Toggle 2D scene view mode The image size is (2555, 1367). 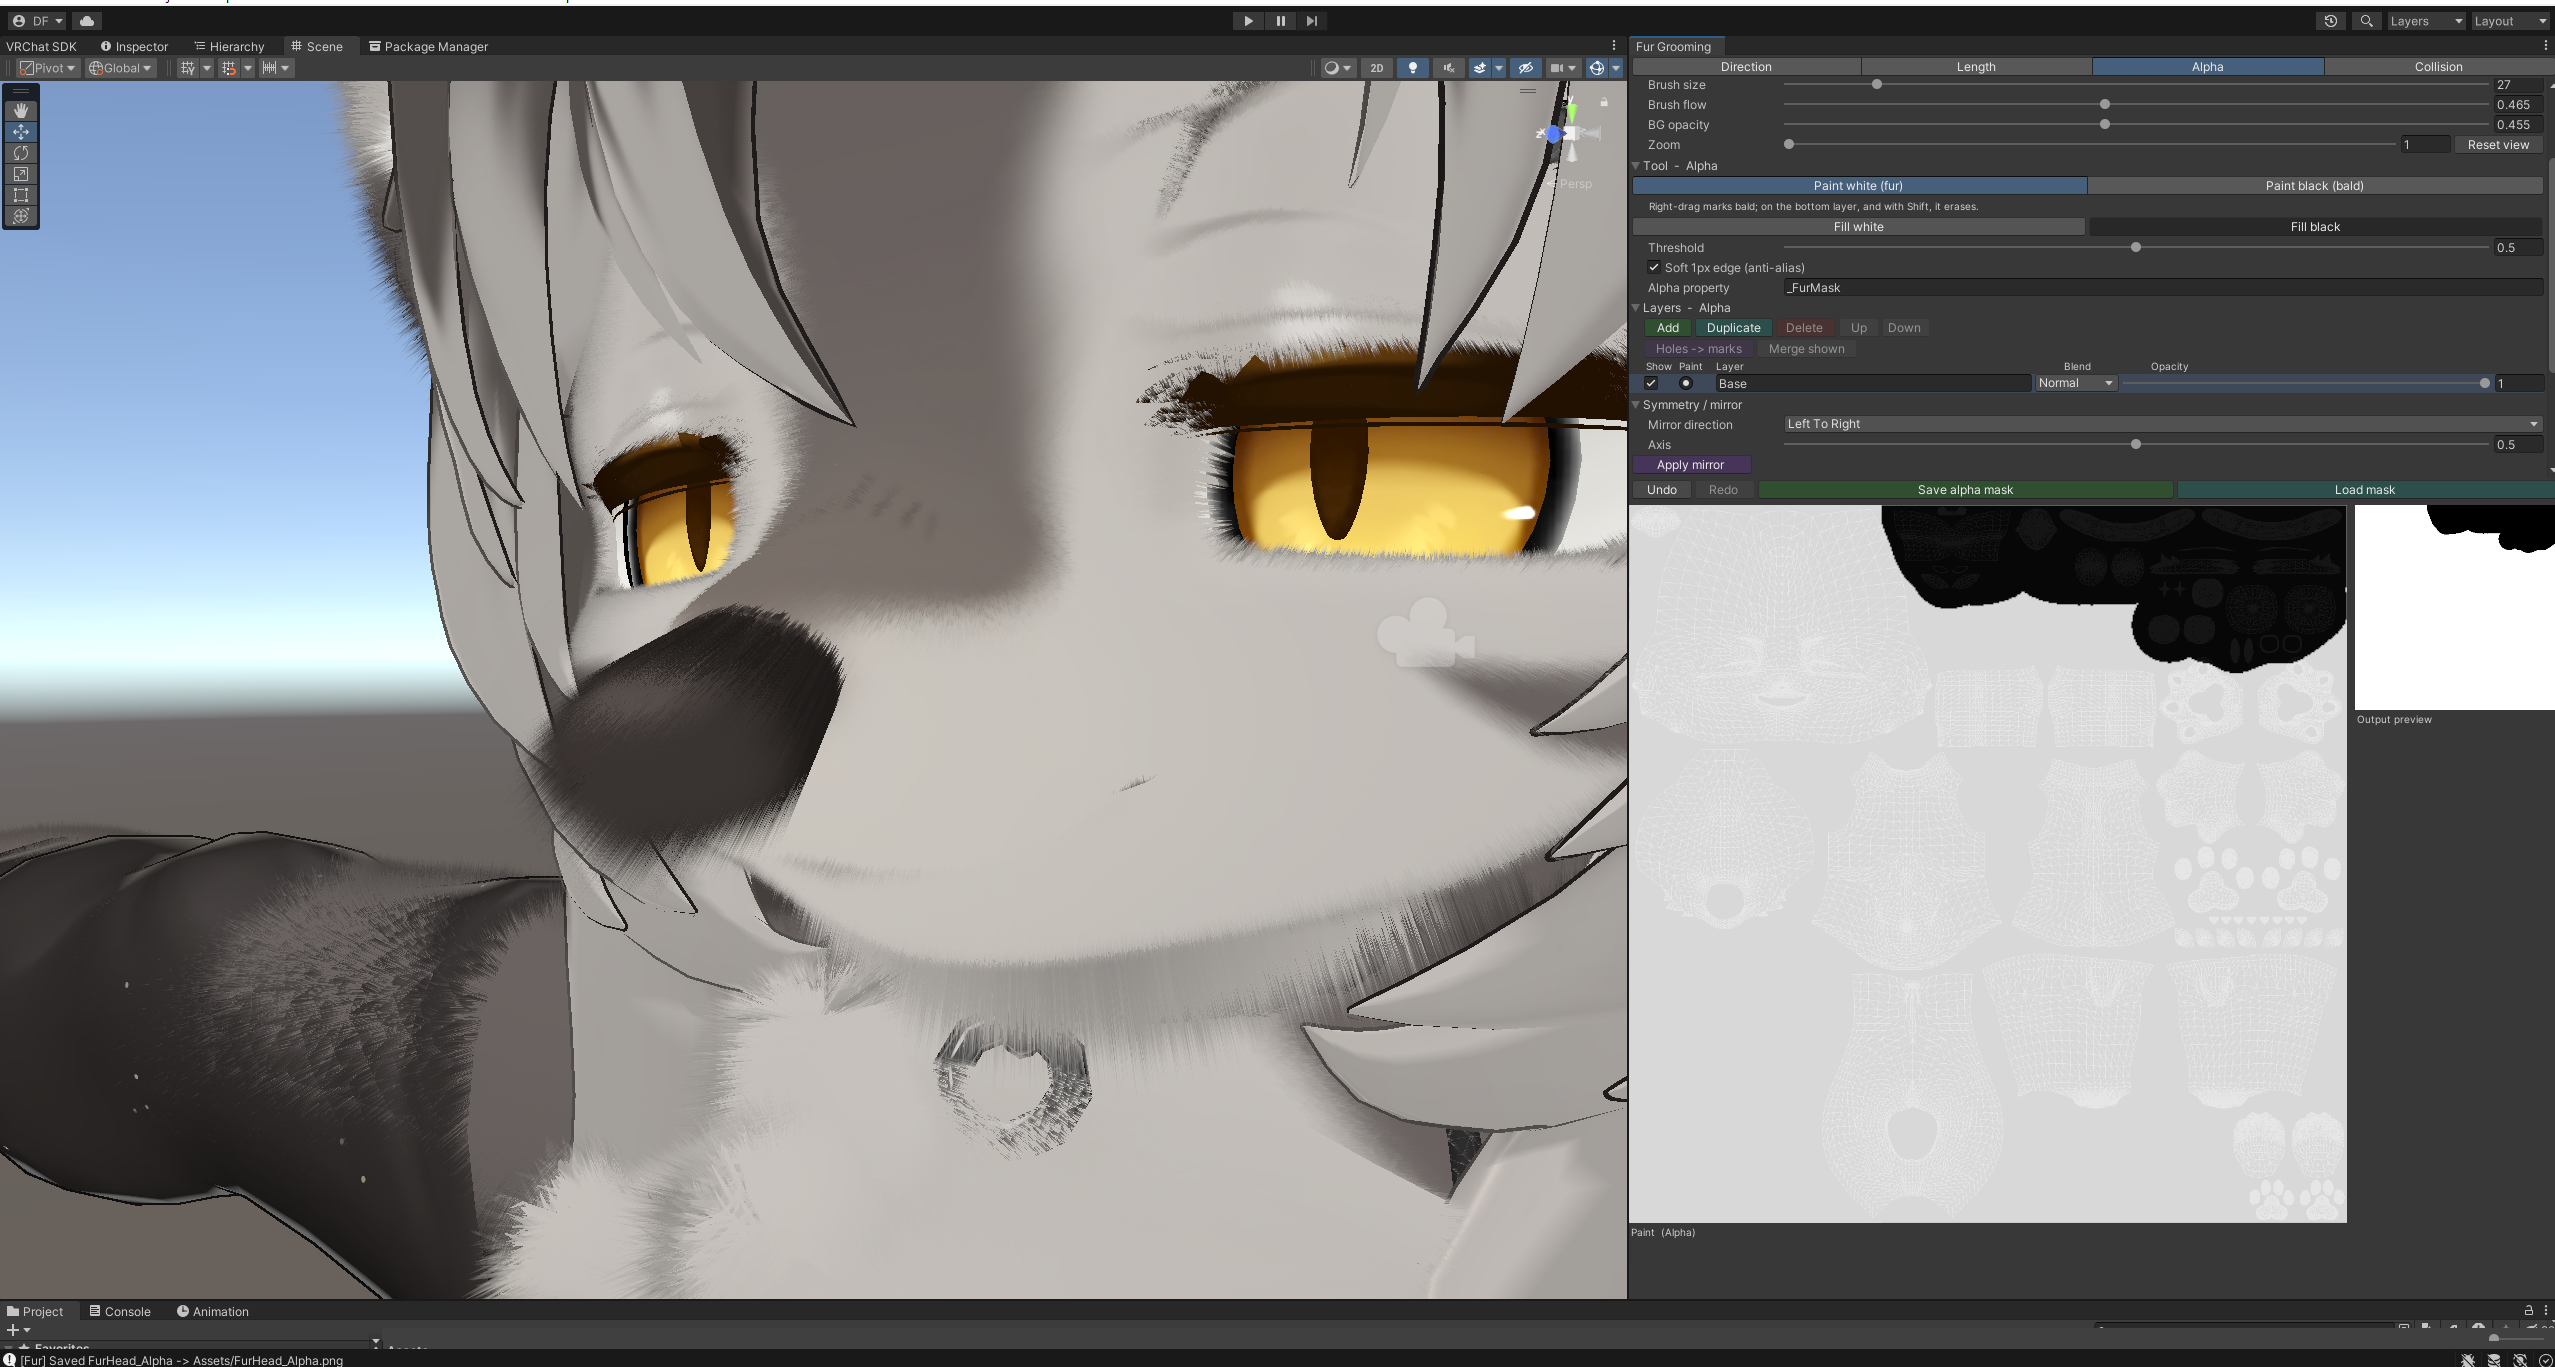tap(1377, 68)
